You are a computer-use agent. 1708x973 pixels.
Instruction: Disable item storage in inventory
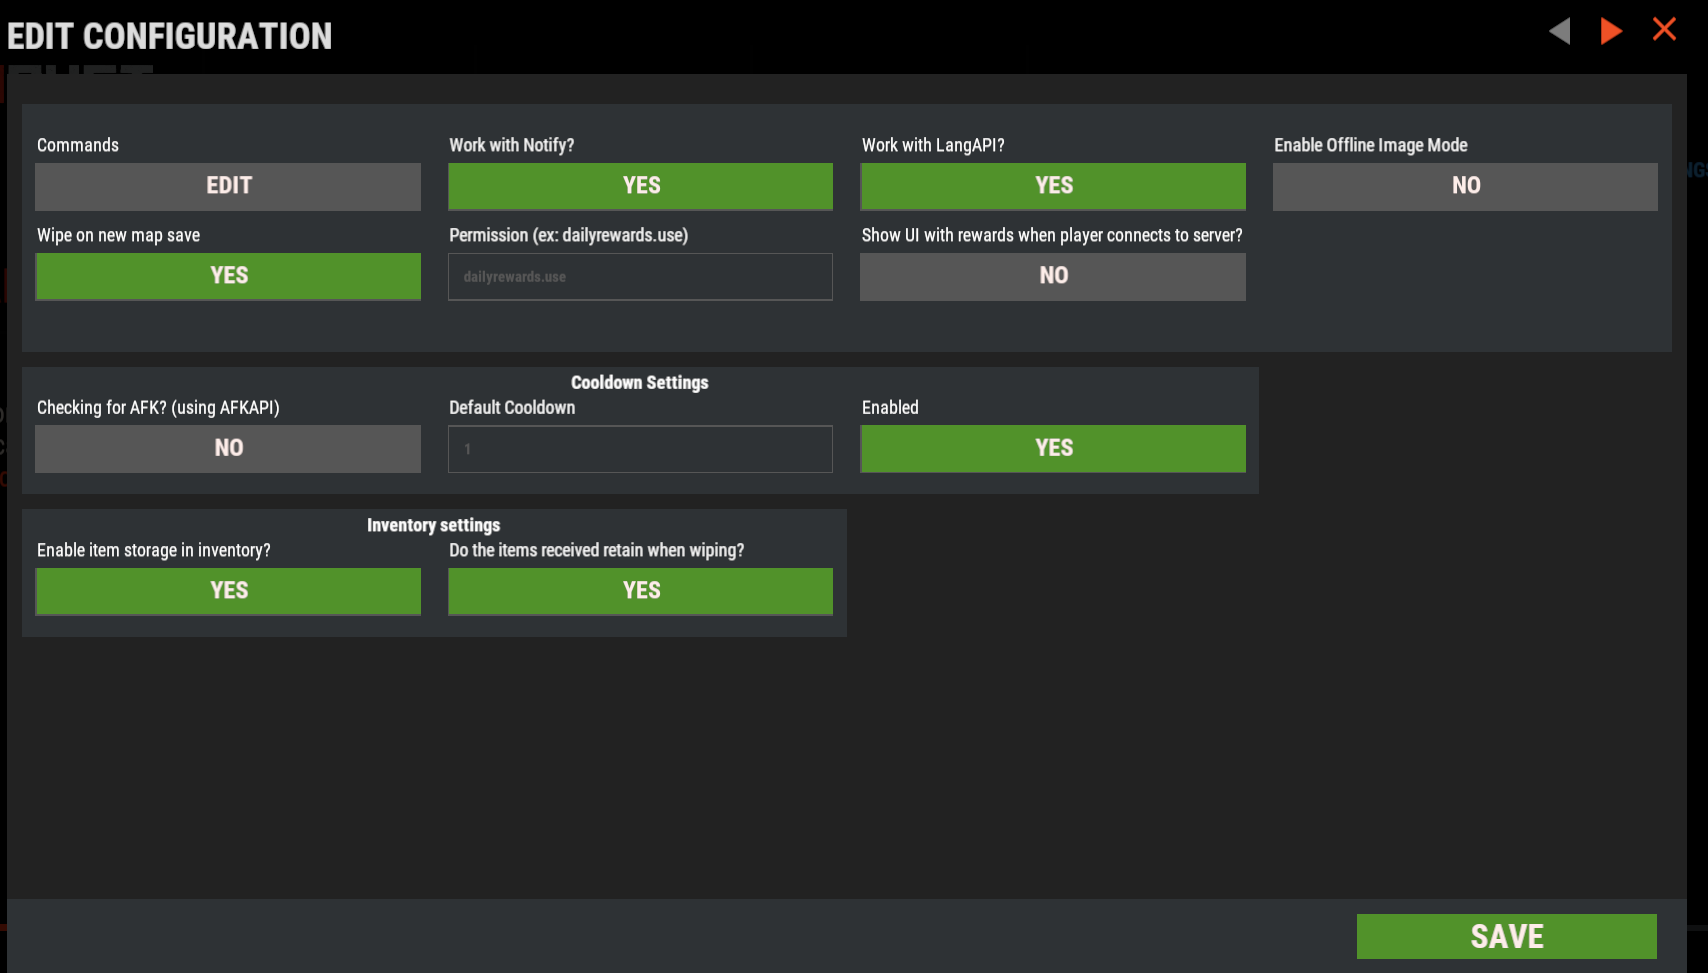coord(228,591)
